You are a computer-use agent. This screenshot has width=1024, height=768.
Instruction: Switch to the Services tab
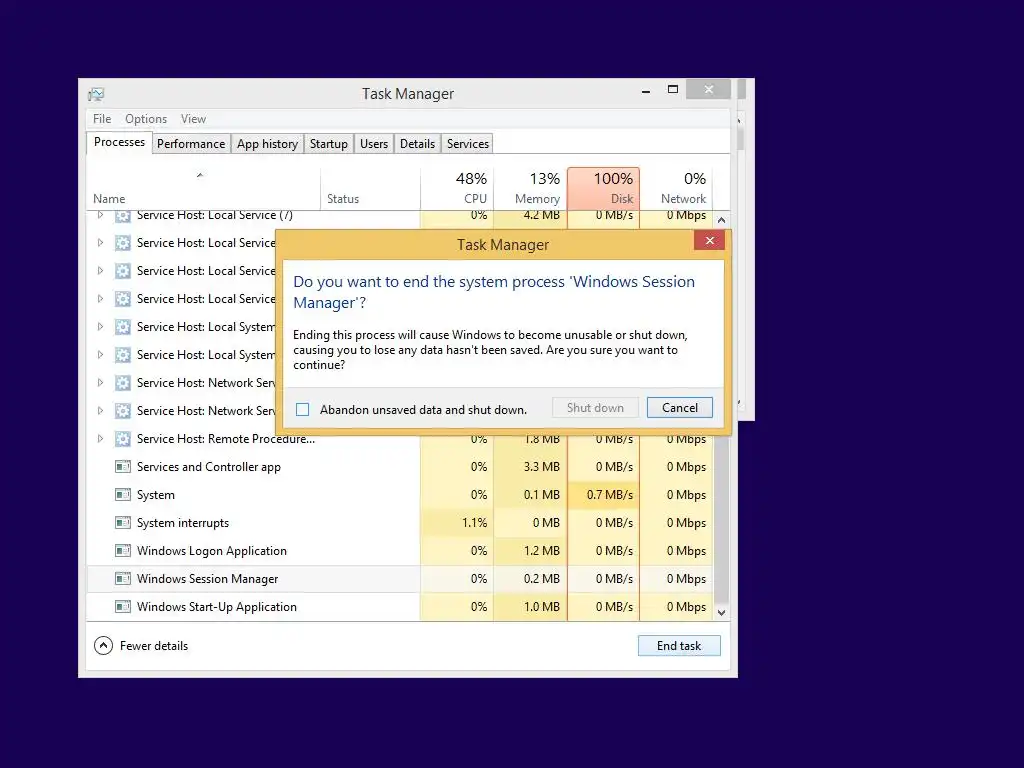468,144
